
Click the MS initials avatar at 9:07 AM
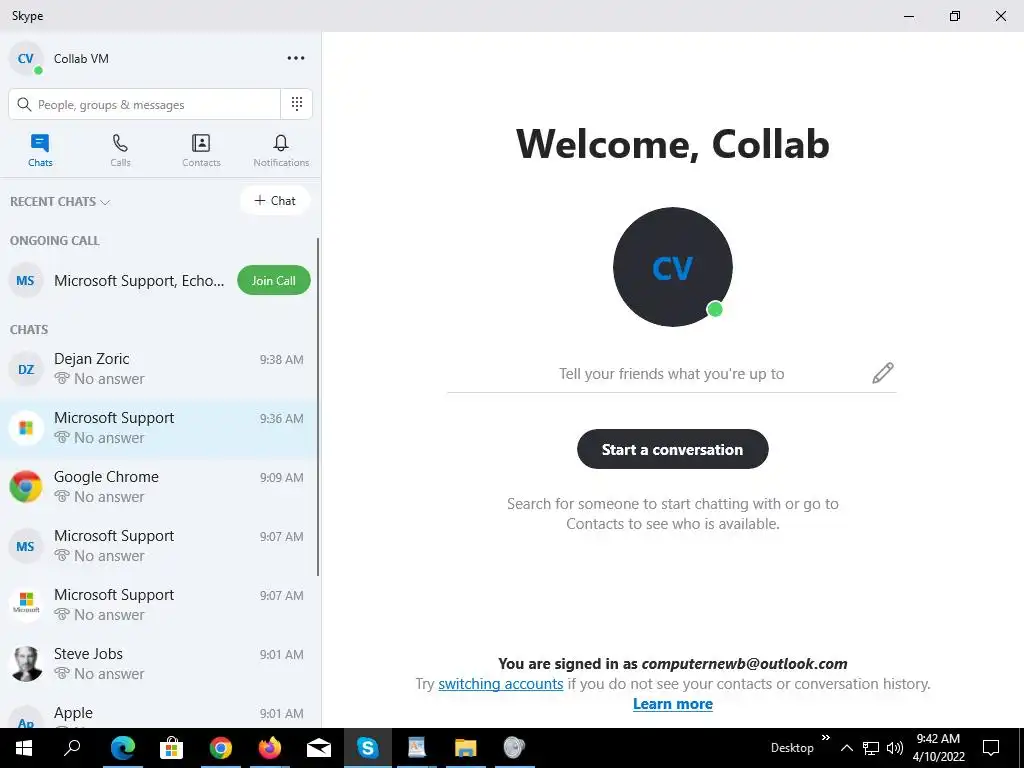point(25,546)
